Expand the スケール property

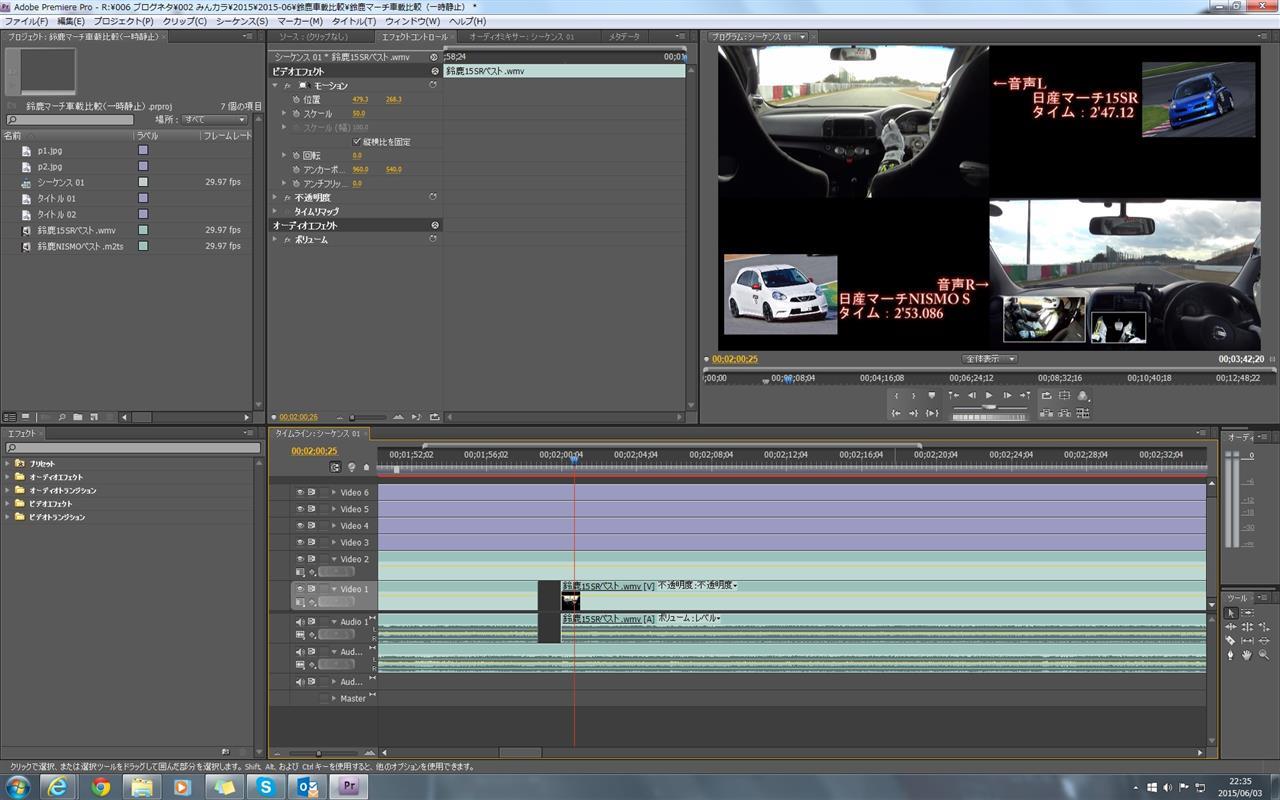pyautogui.click(x=284, y=114)
